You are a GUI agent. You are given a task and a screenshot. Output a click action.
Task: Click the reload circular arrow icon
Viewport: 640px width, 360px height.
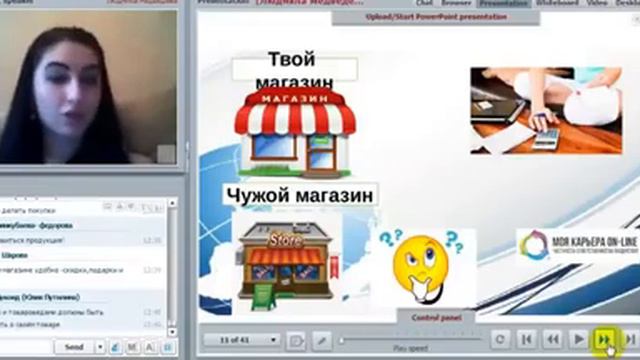(x=500, y=339)
